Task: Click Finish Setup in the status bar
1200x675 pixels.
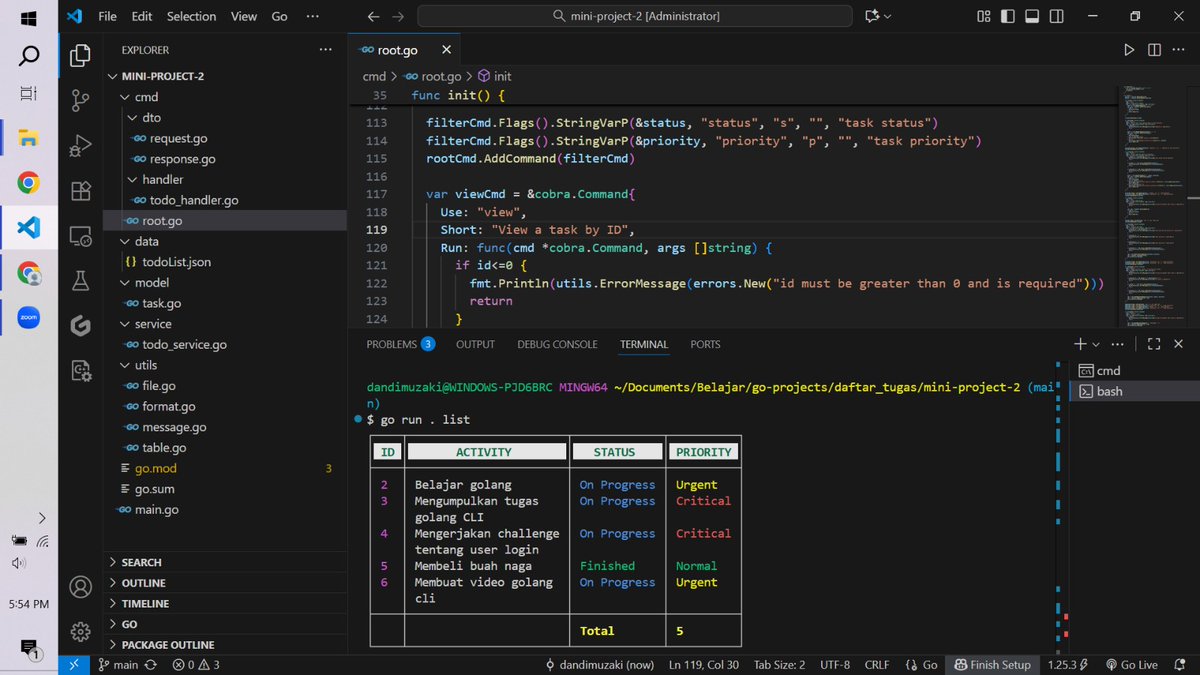Action: tap(992, 664)
